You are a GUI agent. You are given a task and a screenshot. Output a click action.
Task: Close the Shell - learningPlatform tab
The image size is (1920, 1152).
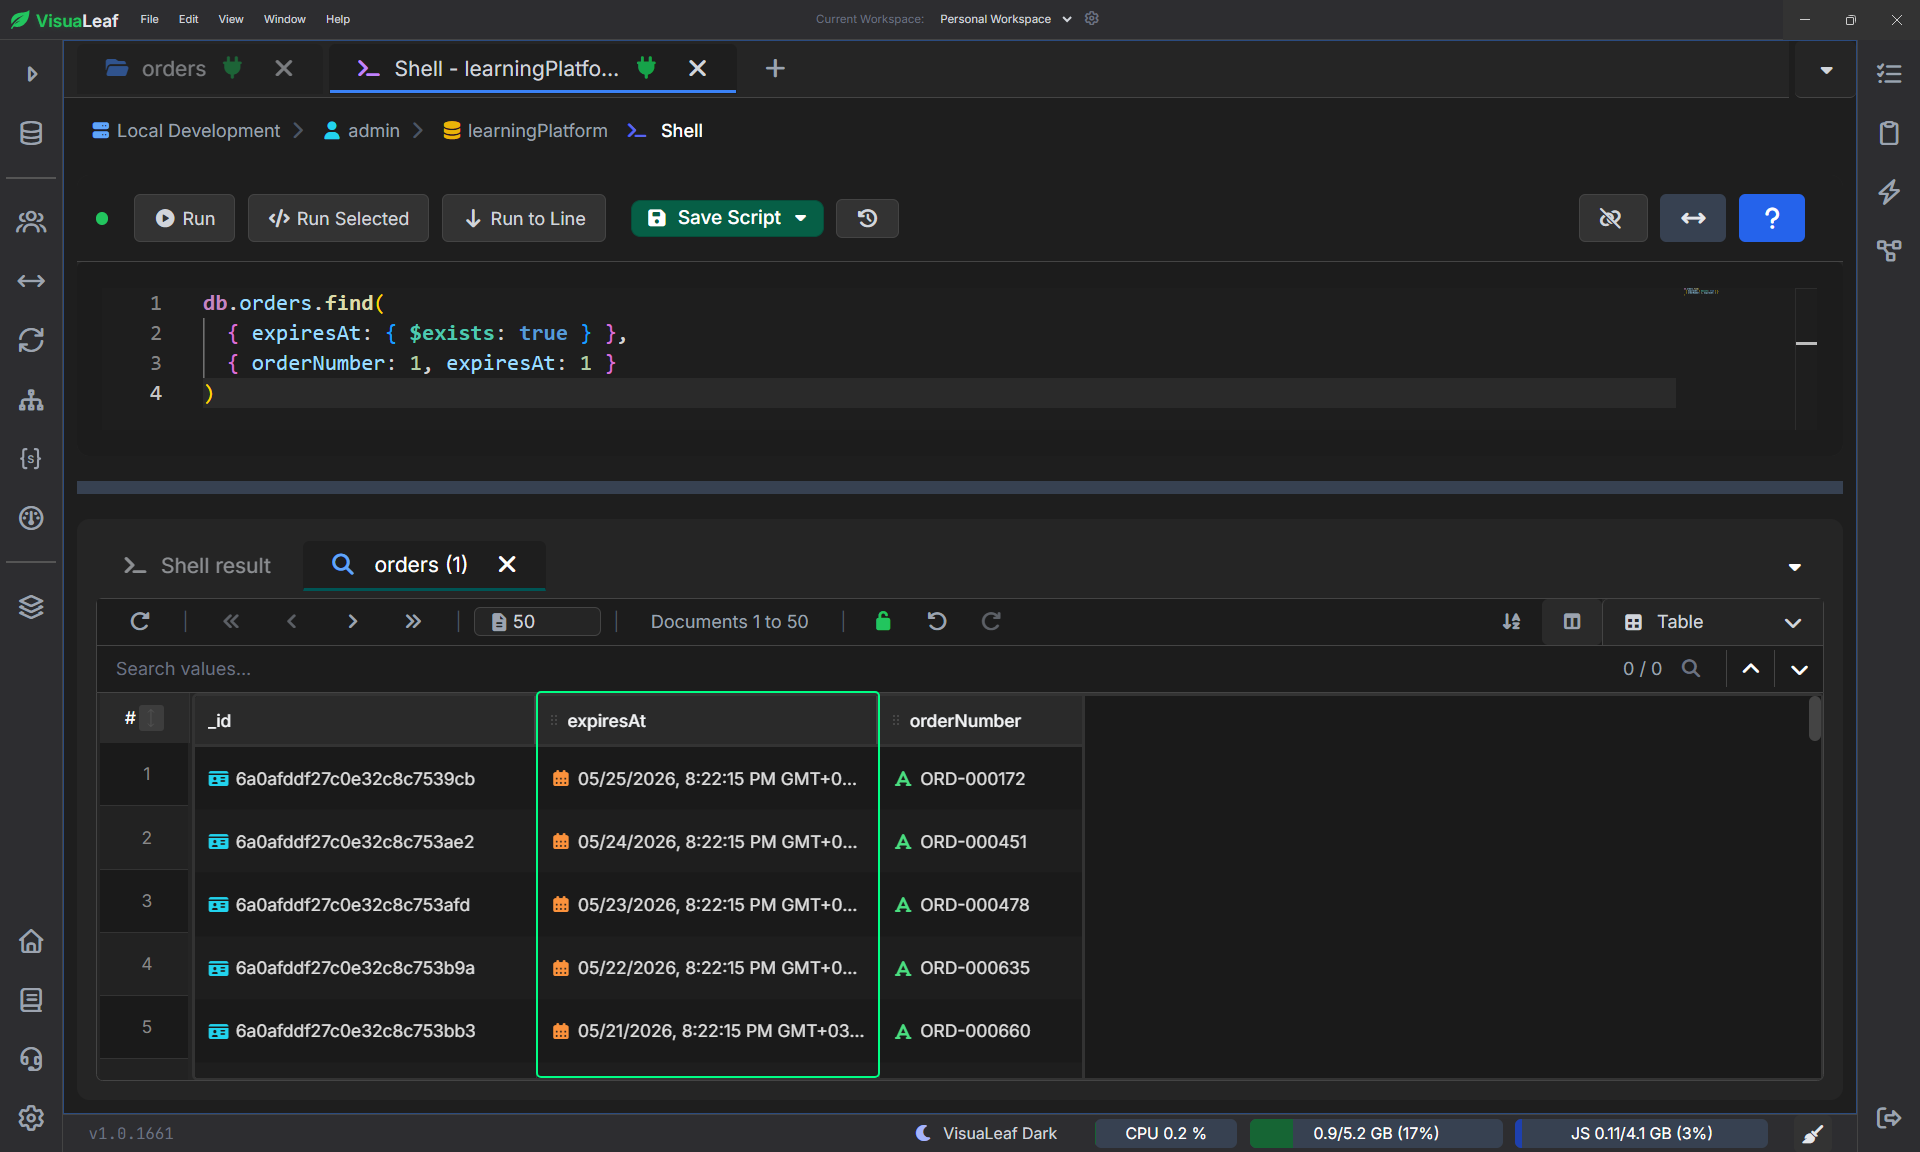tap(697, 68)
